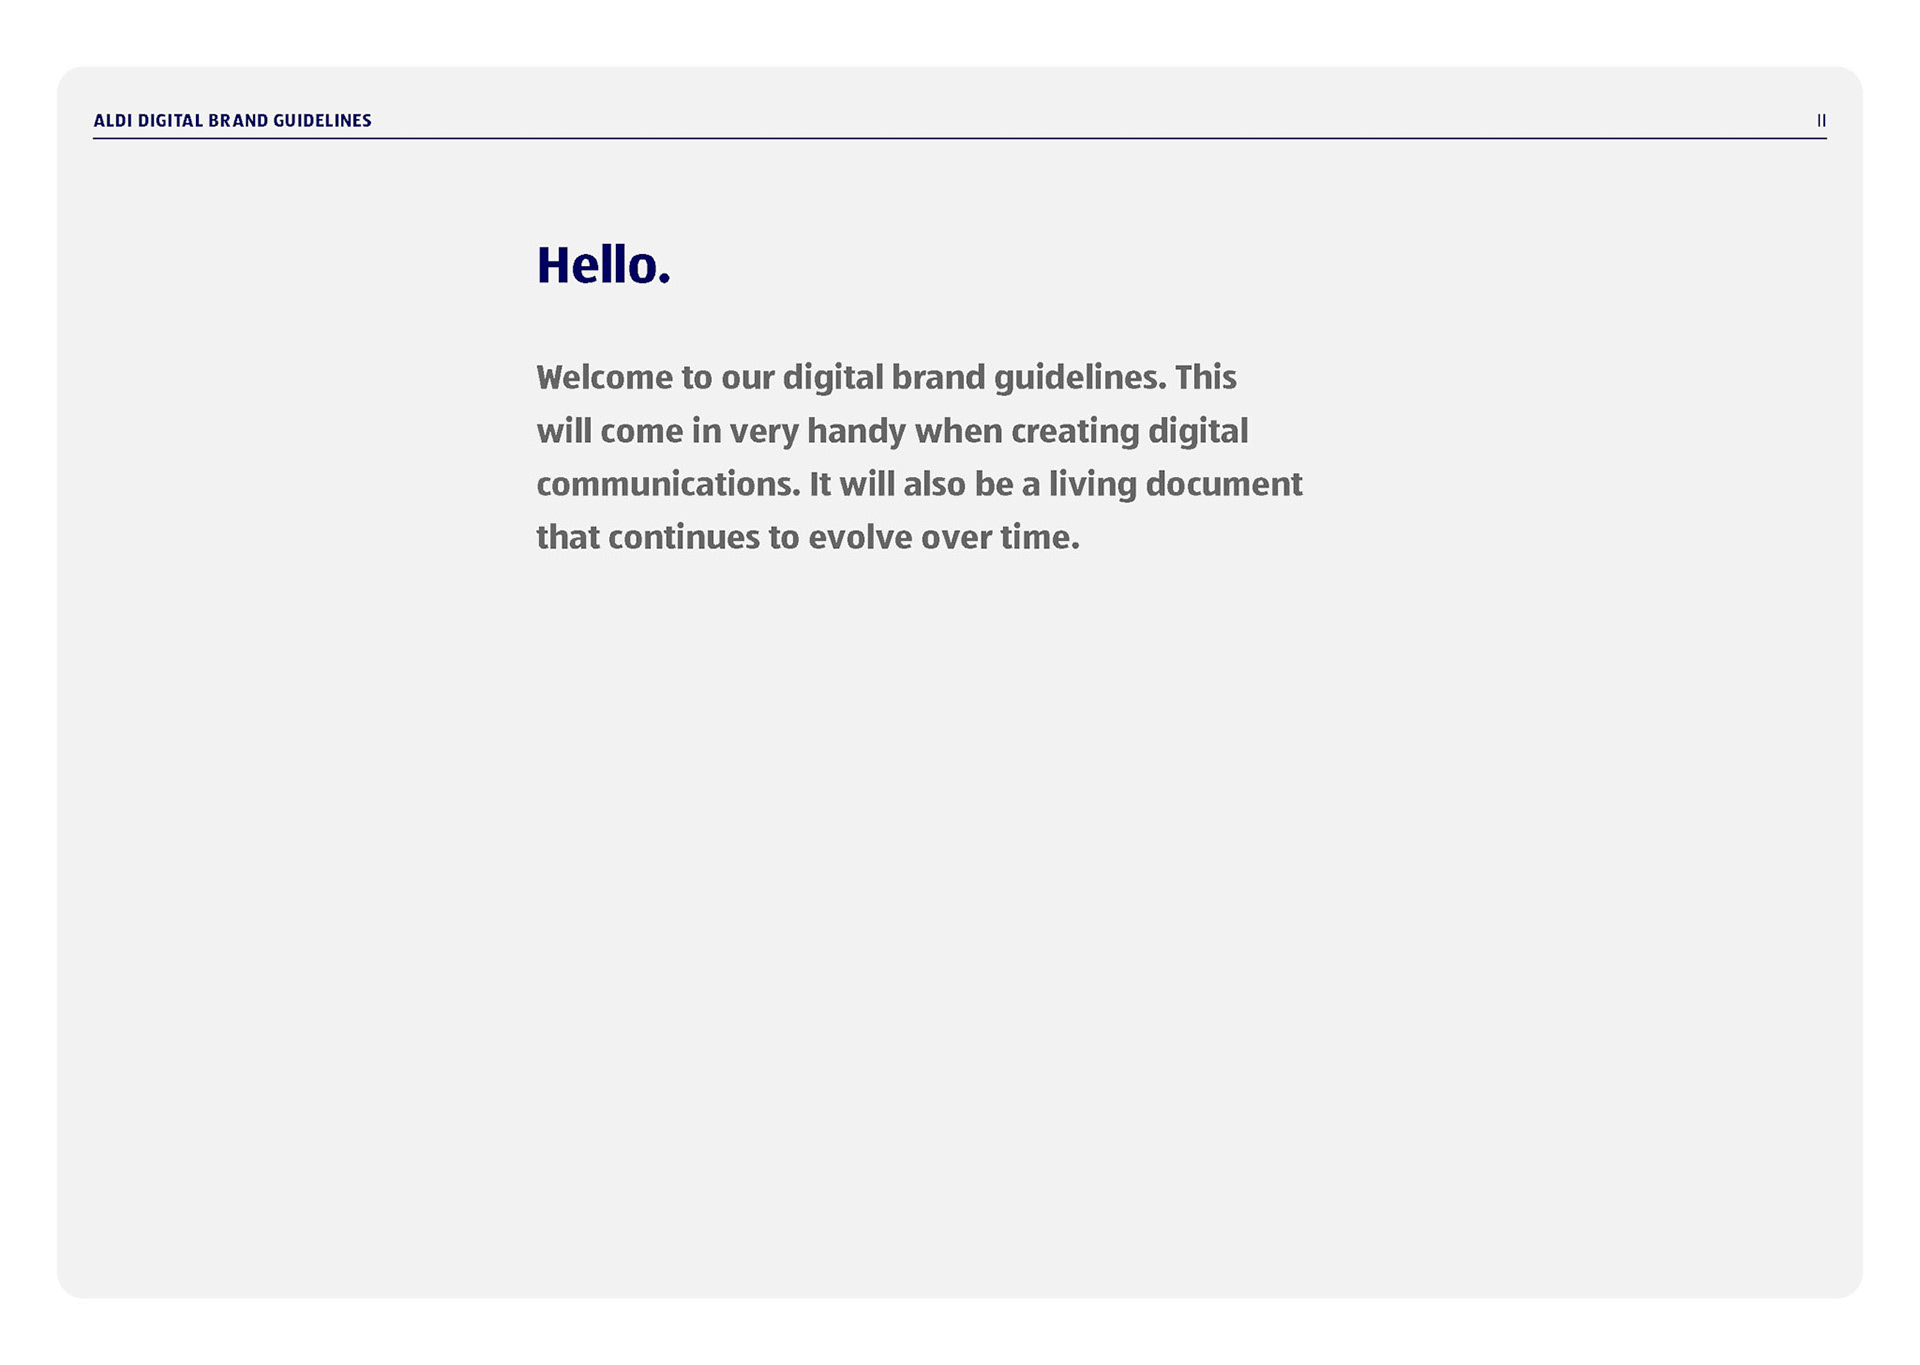Screen dimensions: 1920x1365
Task: Click the word guidelines. in first line
Action: point(1080,377)
